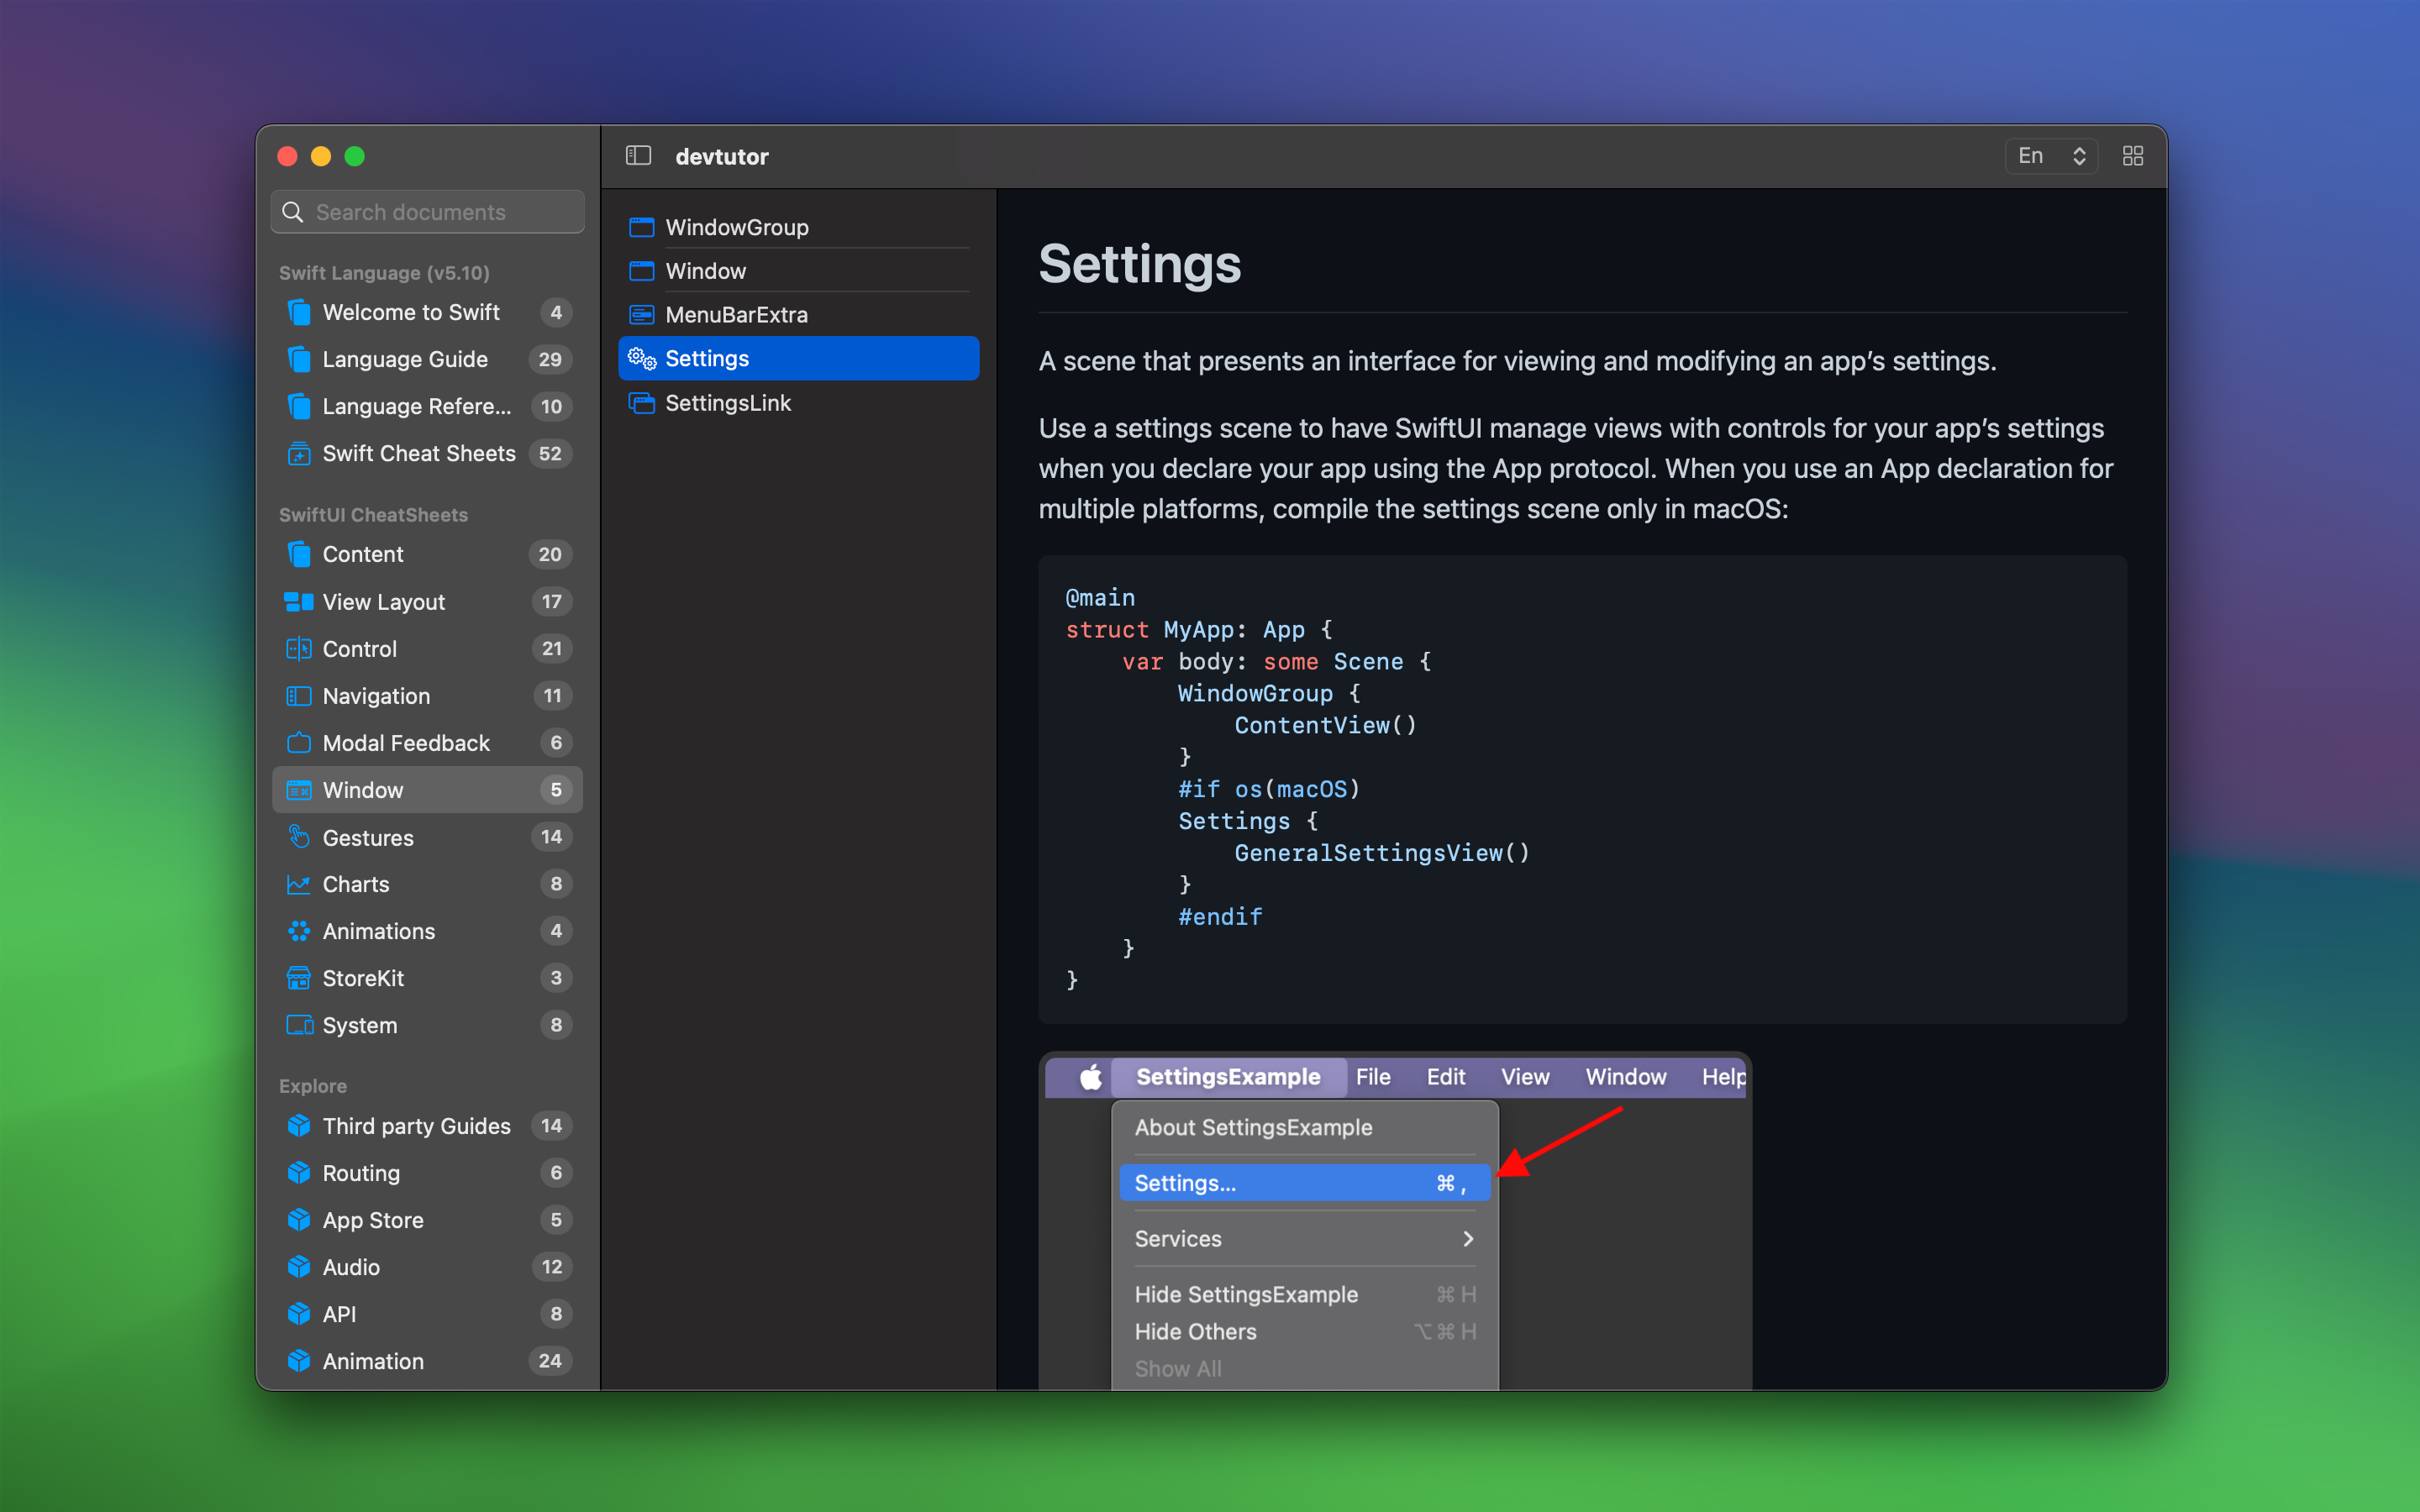Click the StoreKit category icon

(298, 977)
